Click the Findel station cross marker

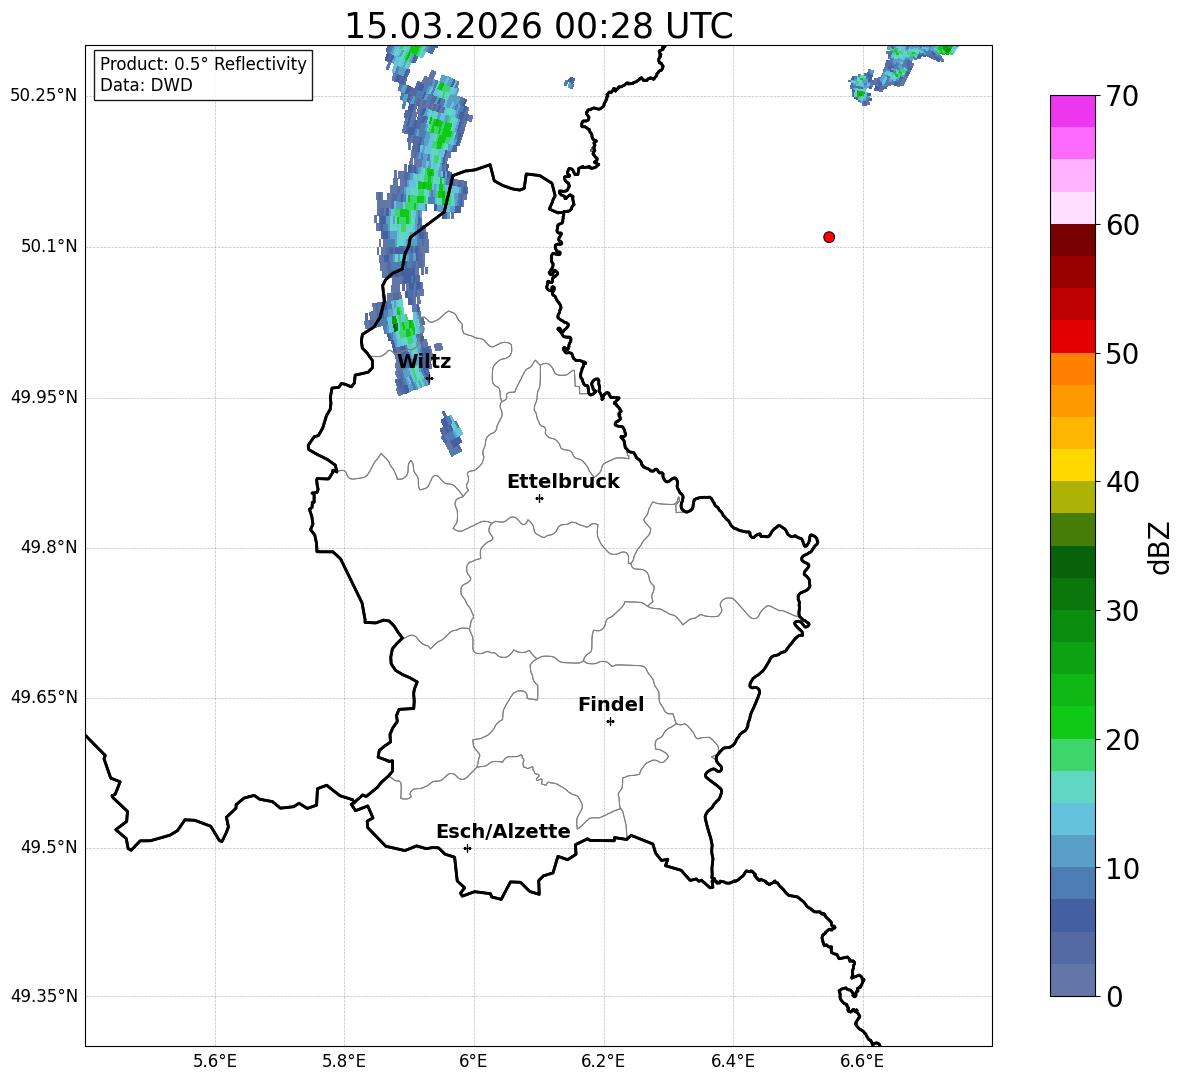click(610, 722)
